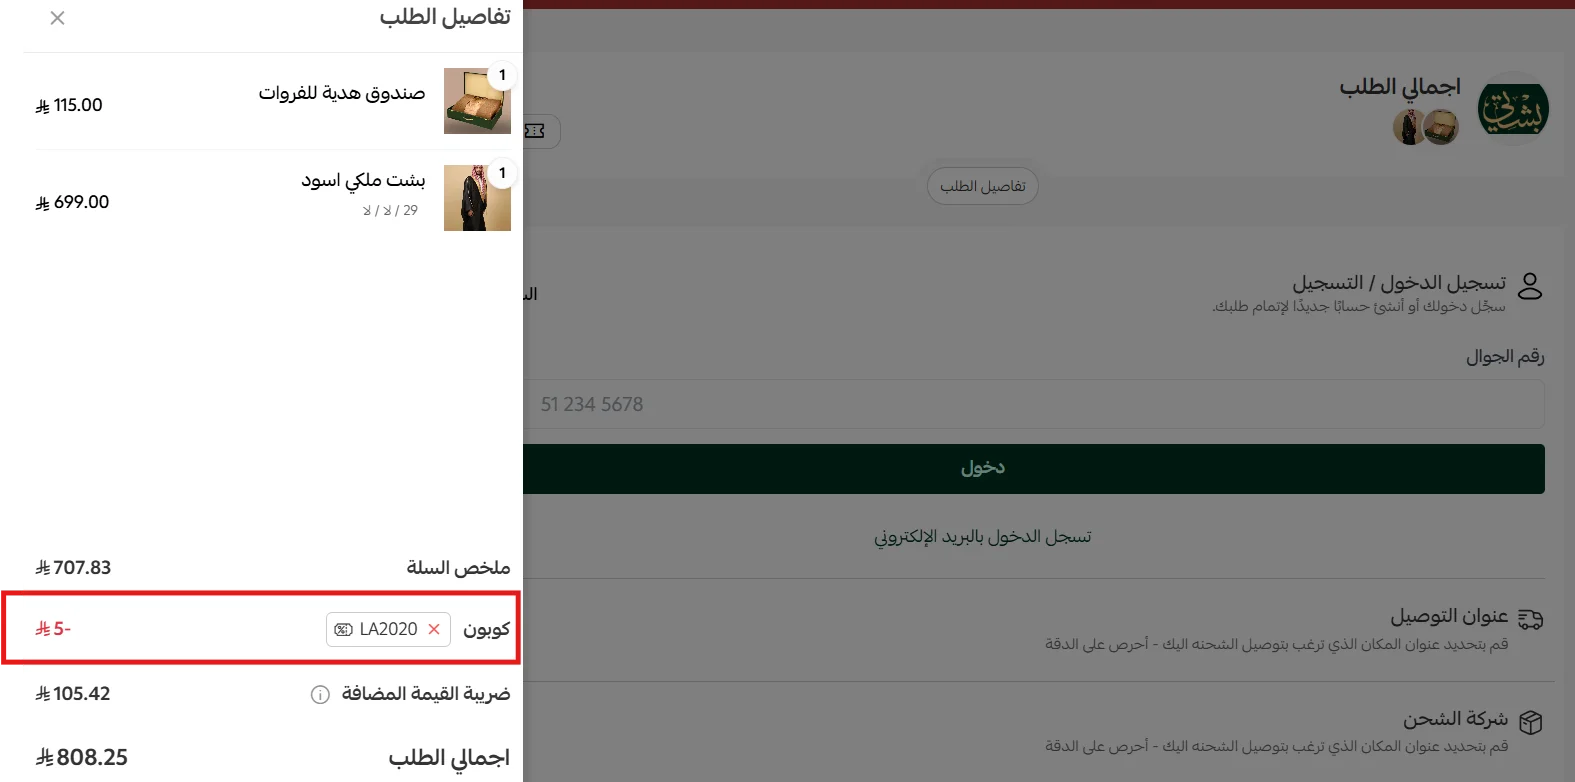Open the تفاصيل الطلب pill button on the page
Viewport: 1575px width, 782px height.
pos(983,186)
